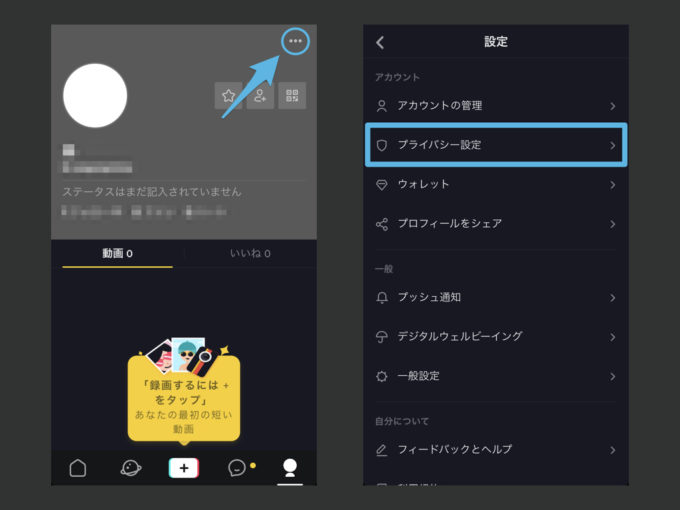680x510 pixels.
Task: Tap ステータスはまだ記入されていません status text
Action: [152, 192]
